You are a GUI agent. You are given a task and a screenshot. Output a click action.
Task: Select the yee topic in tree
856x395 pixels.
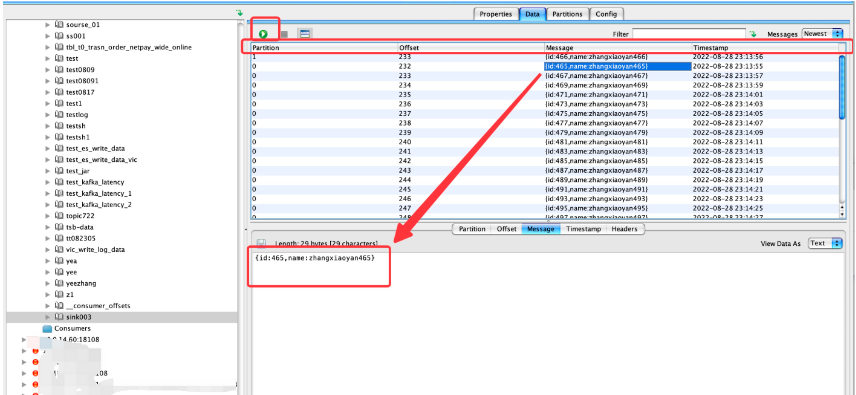pyautogui.click(x=72, y=272)
